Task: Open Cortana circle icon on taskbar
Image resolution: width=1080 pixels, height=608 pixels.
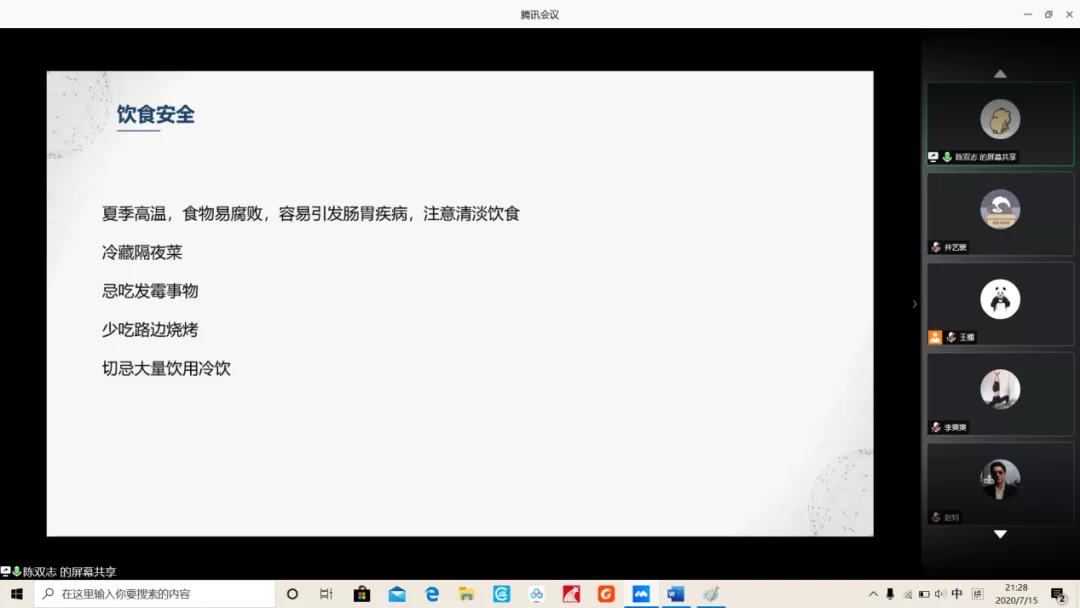Action: tap(292, 594)
